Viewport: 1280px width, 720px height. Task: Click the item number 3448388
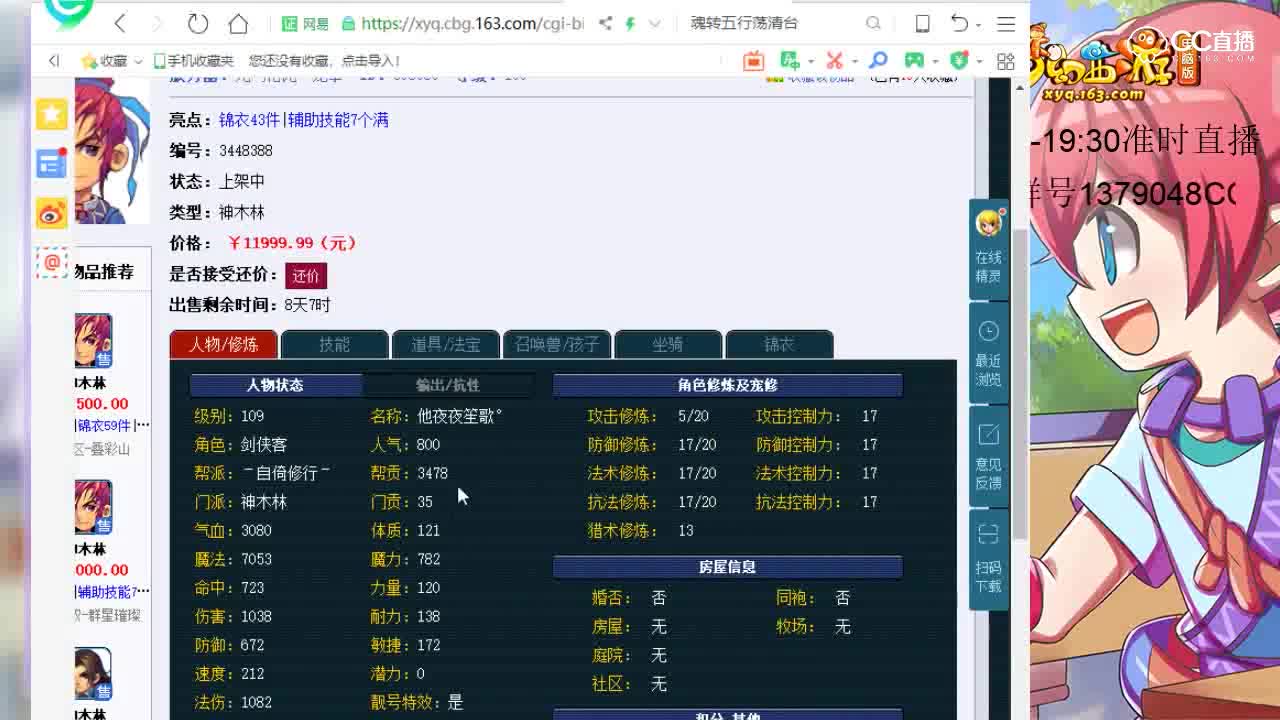(246, 151)
